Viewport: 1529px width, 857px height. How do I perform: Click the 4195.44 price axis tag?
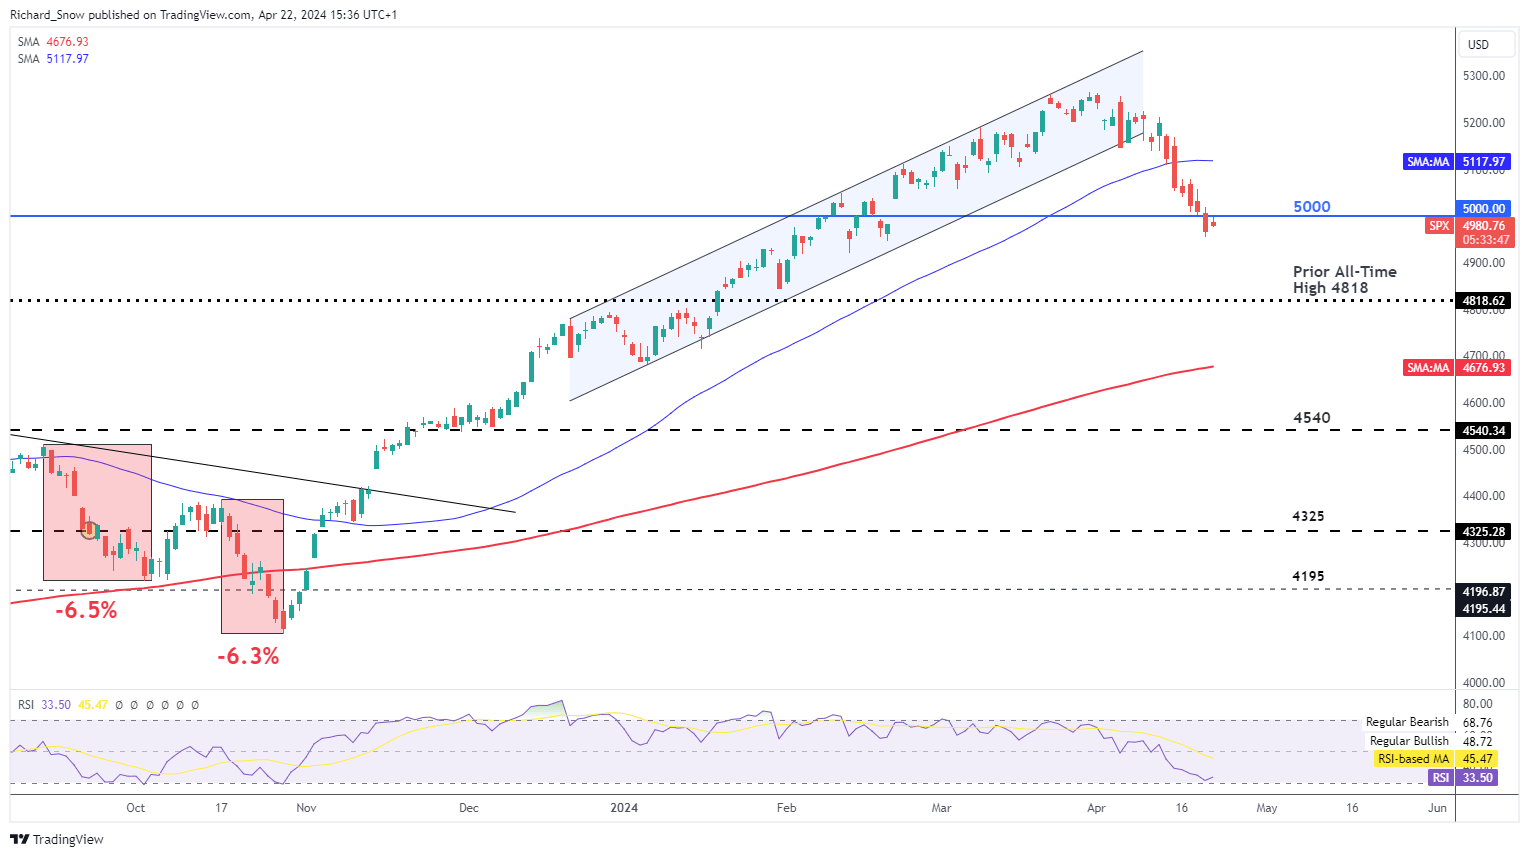(1484, 609)
